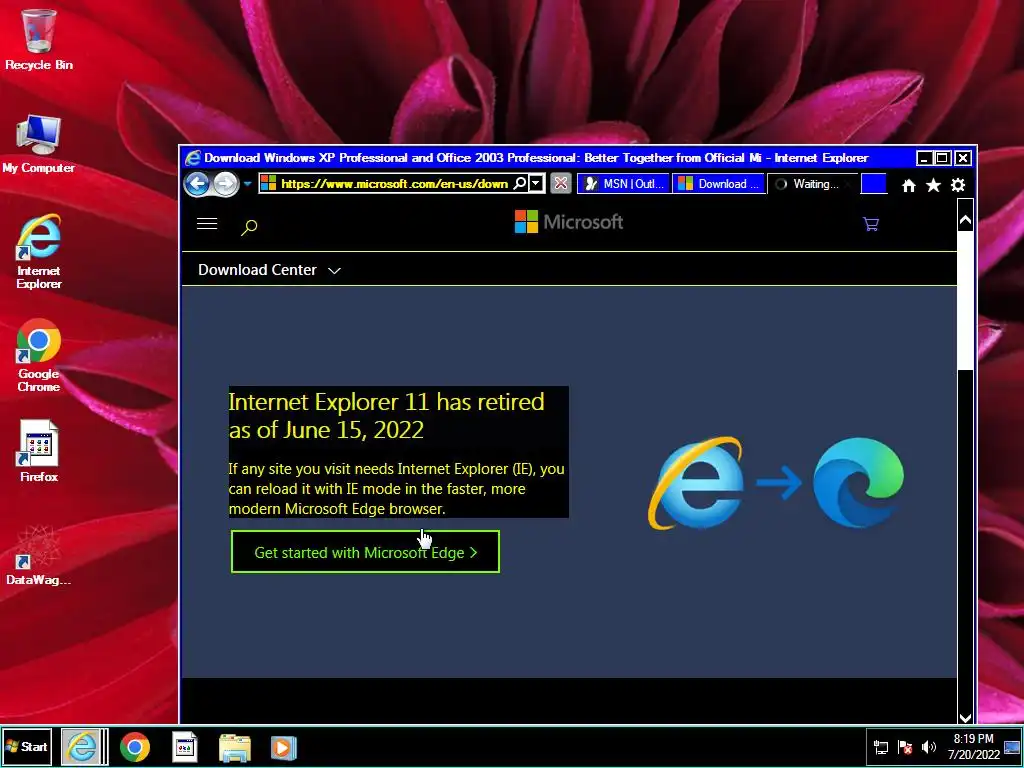
Task: Click the IE window title bar icon
Action: 193,157
